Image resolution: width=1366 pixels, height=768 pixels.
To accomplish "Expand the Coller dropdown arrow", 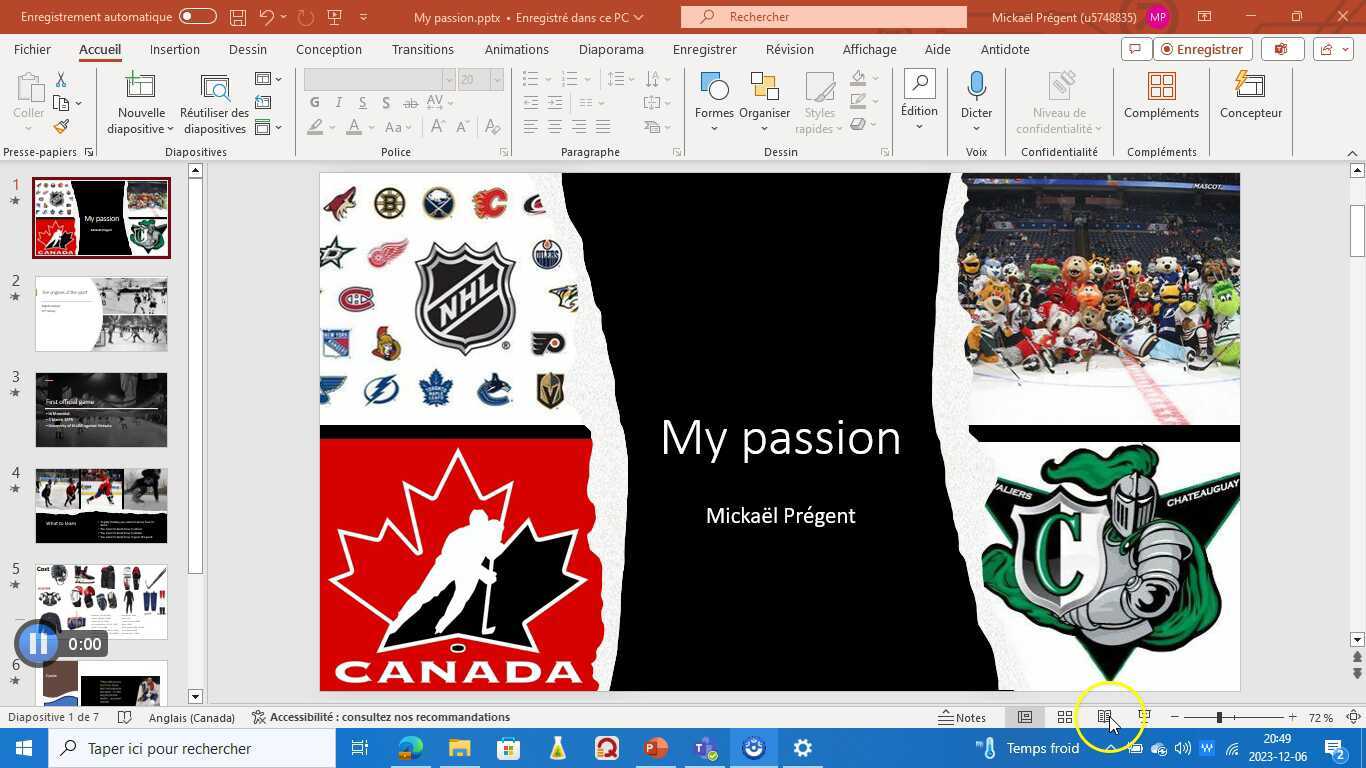I will tap(28, 128).
